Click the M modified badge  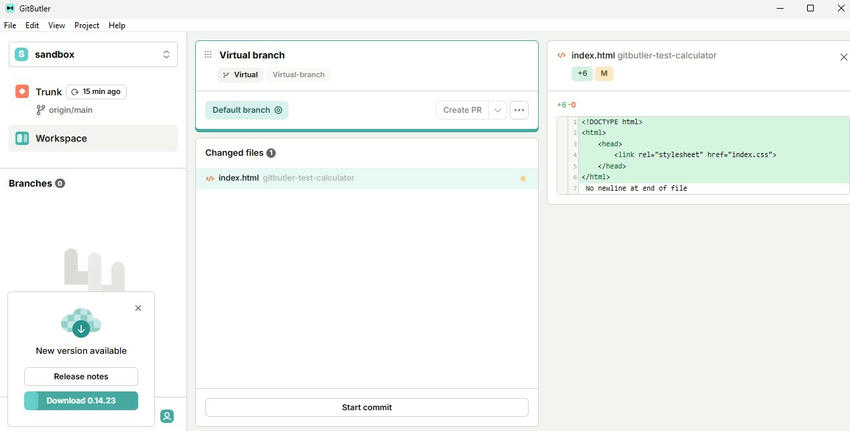(604, 73)
